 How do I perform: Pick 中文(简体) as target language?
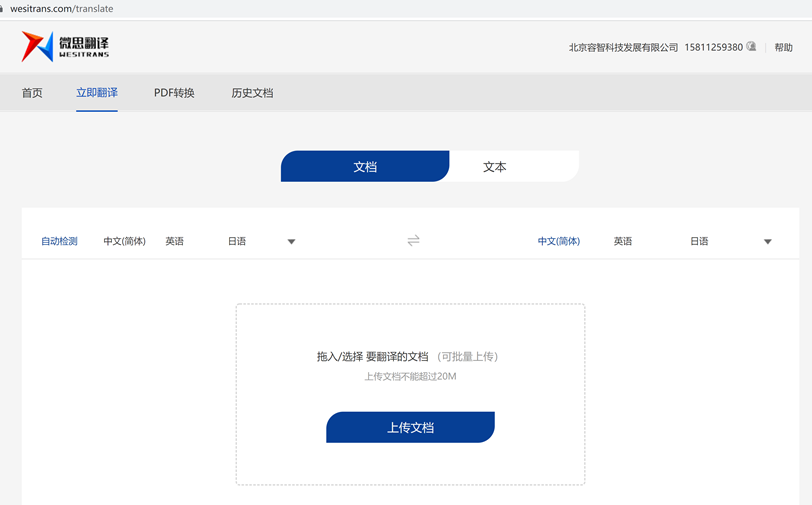pos(558,242)
